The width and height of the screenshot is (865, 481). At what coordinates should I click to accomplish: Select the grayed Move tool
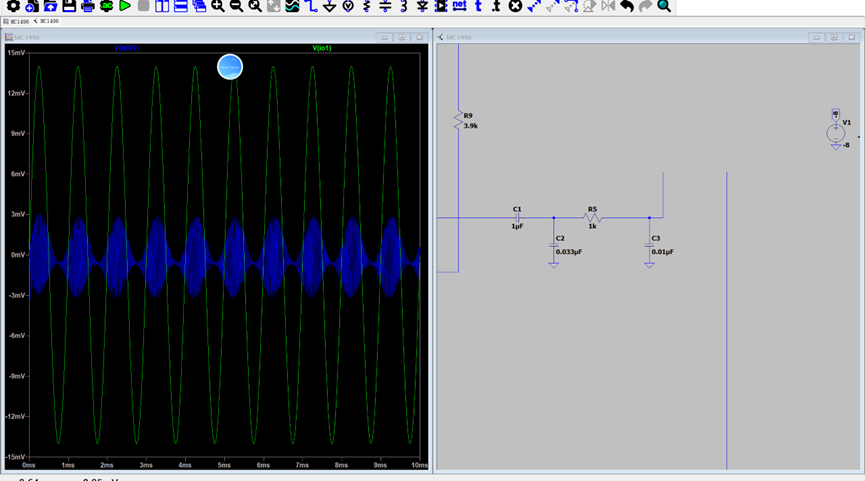(553, 6)
